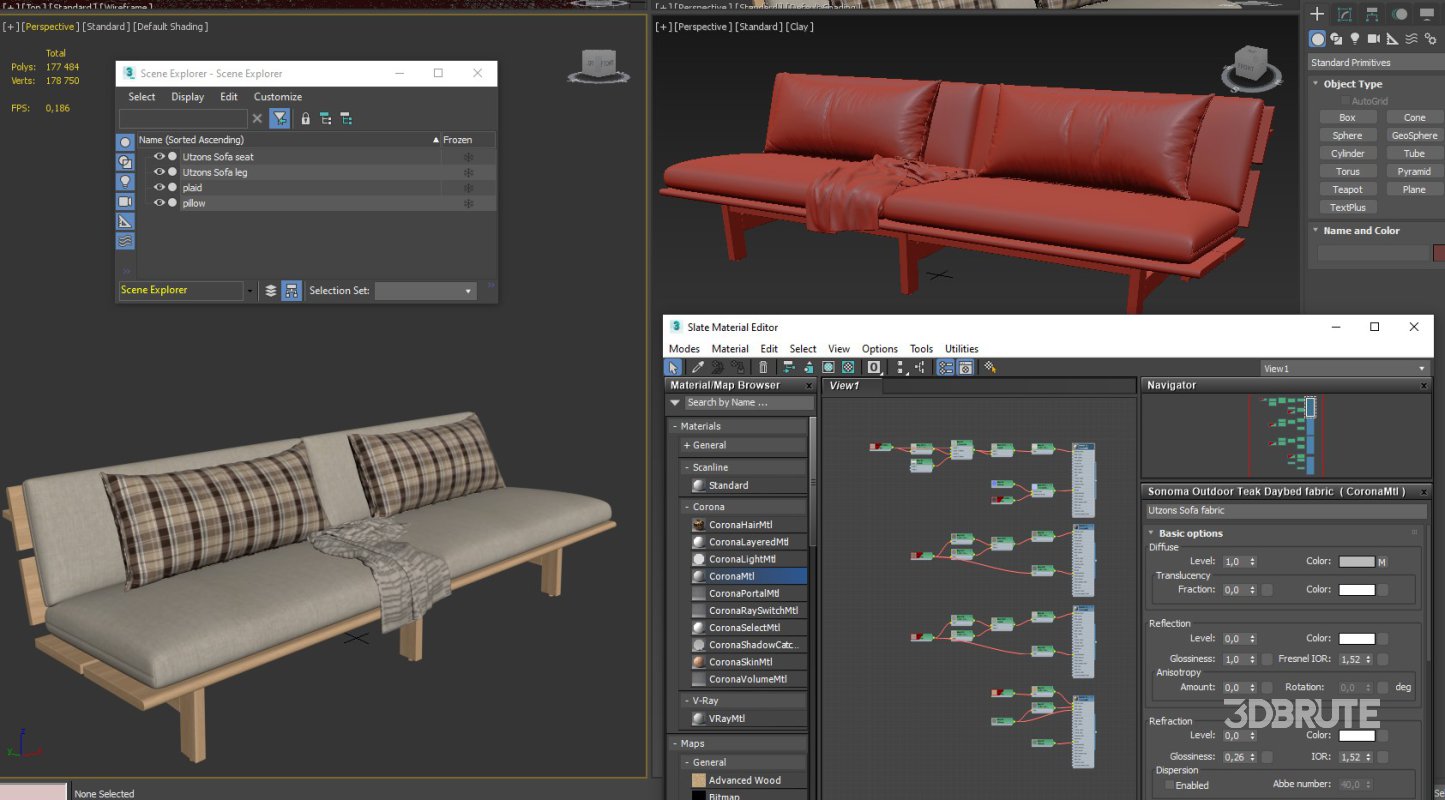The width and height of the screenshot is (1445, 800).
Task: Collapse the Corona materials group in the browser
Action: (687, 506)
